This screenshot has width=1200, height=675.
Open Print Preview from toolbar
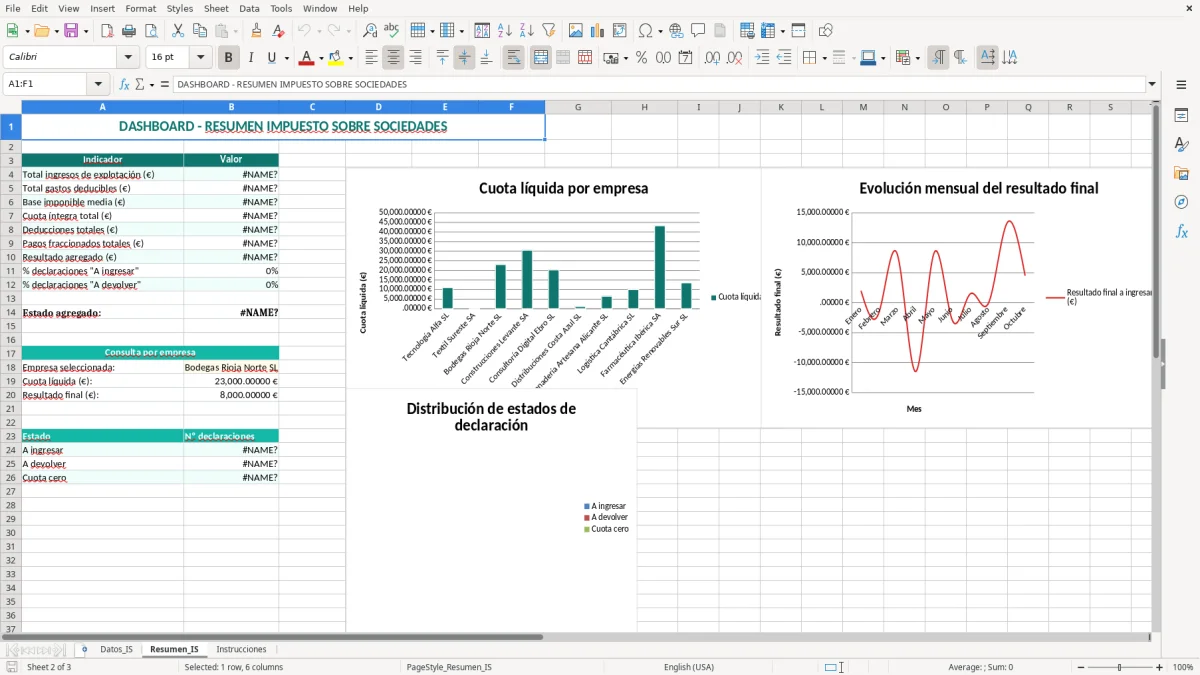coord(150,31)
